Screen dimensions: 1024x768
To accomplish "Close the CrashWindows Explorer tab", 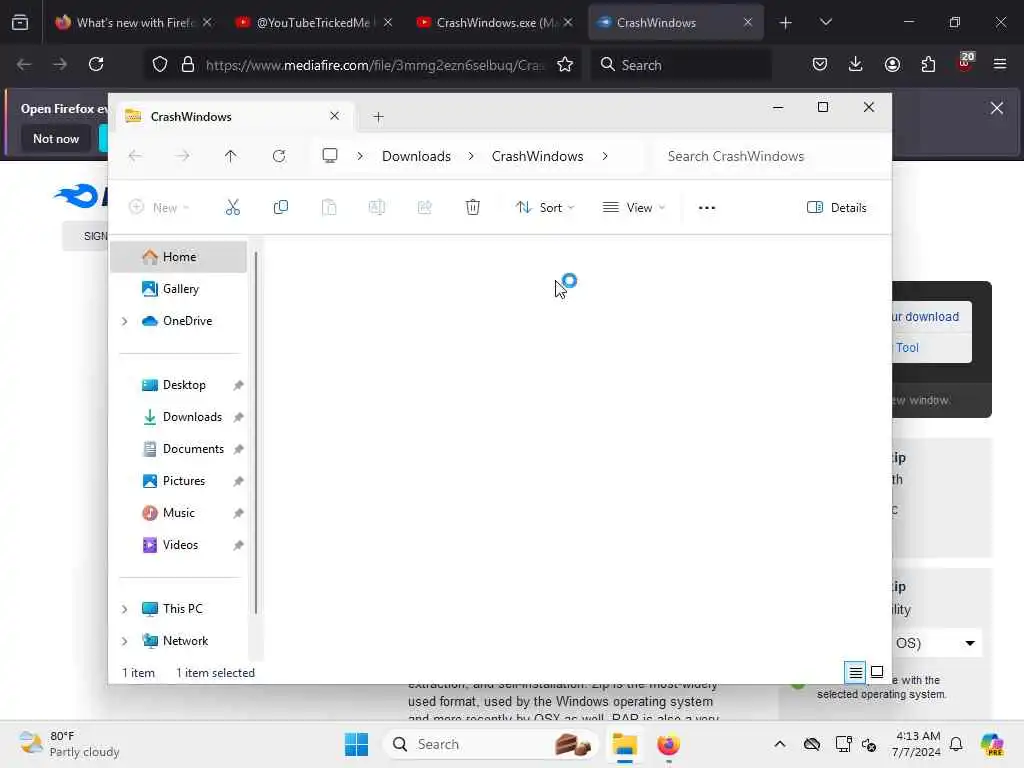I will pyautogui.click(x=334, y=116).
